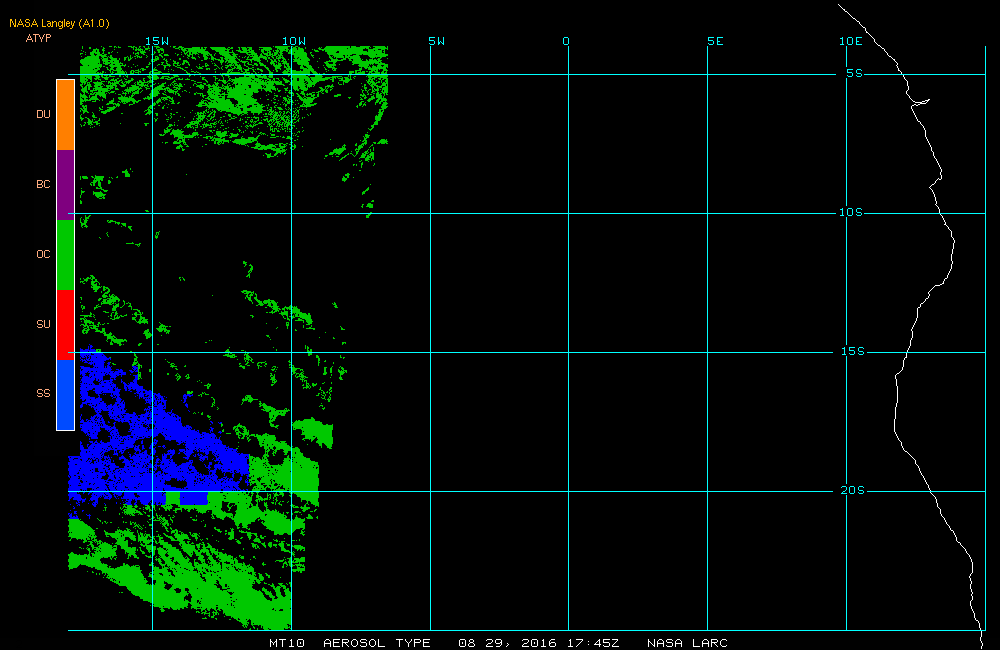This screenshot has width=1000, height=650.
Task: Click the 15W longitude label
Action: (157, 41)
